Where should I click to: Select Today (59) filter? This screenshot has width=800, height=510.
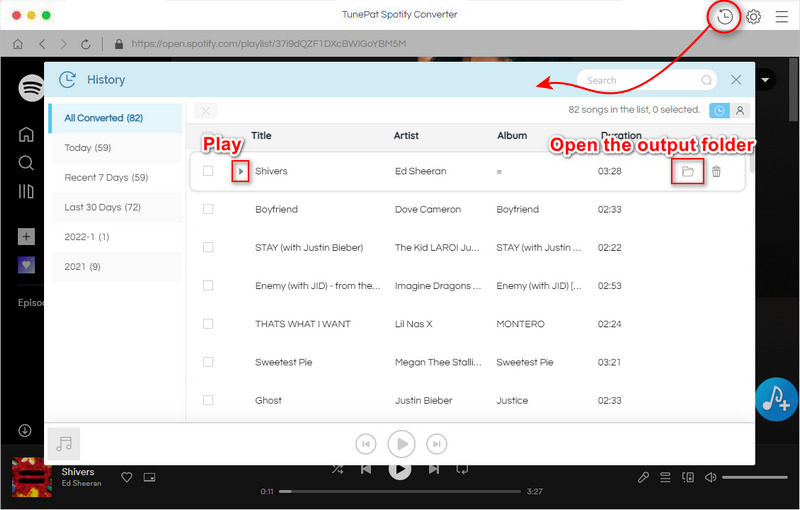(117, 148)
